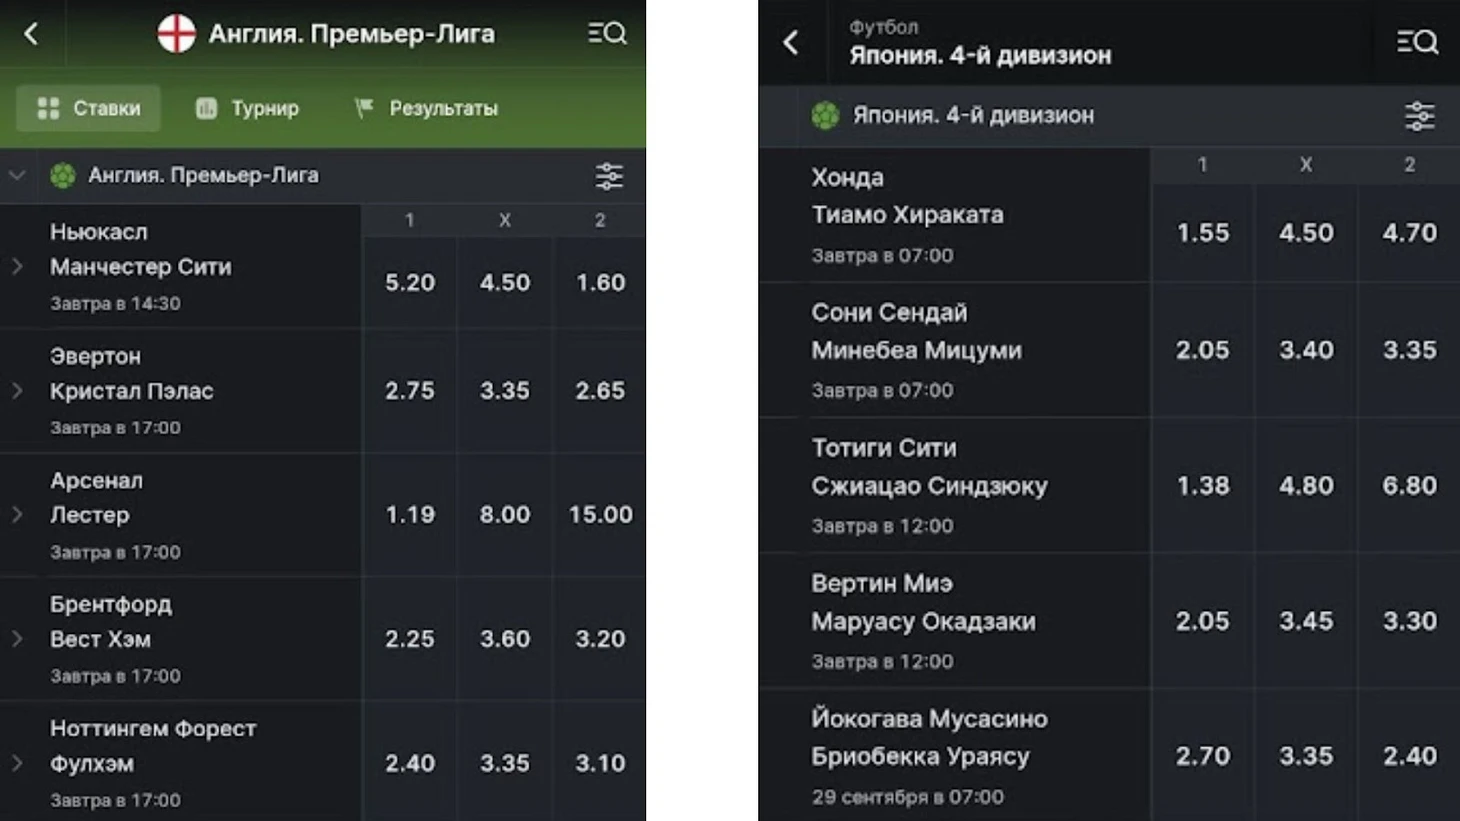
Task: Collapse the Англия. Премьер-Лига section
Action: tap(17, 176)
